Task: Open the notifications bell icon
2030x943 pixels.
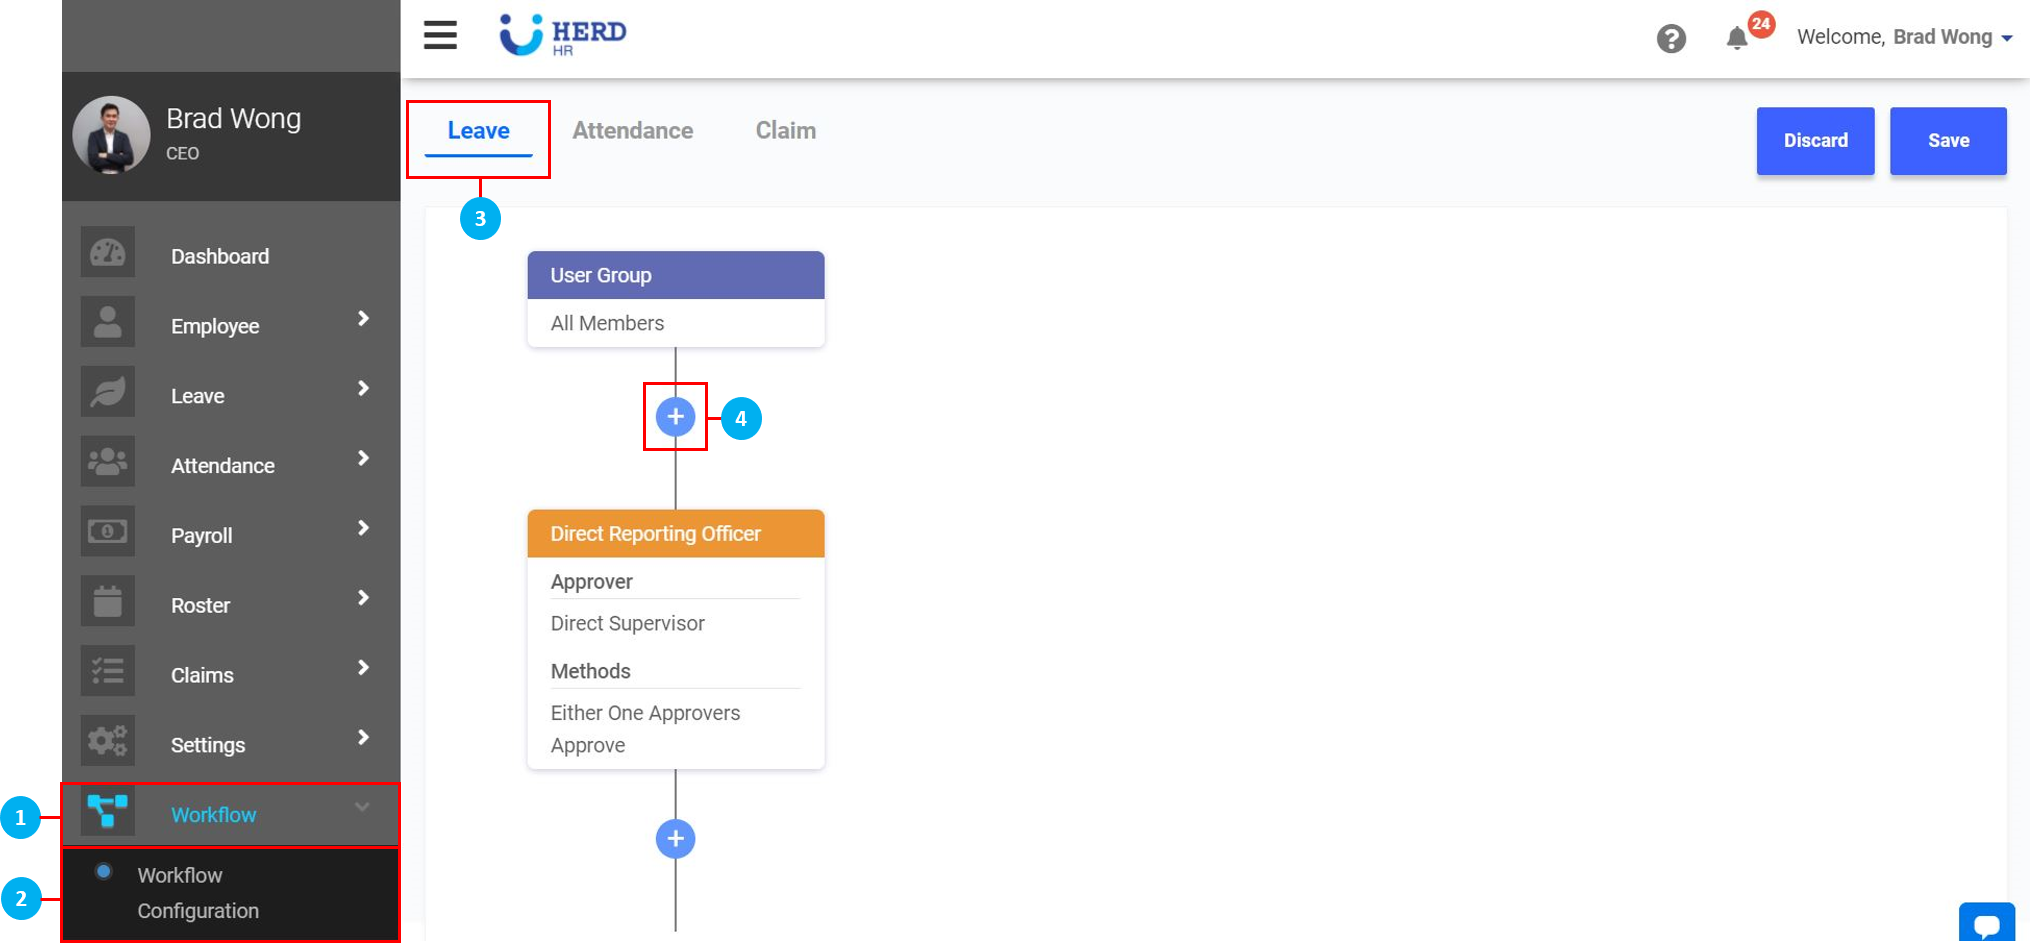Action: [1737, 39]
